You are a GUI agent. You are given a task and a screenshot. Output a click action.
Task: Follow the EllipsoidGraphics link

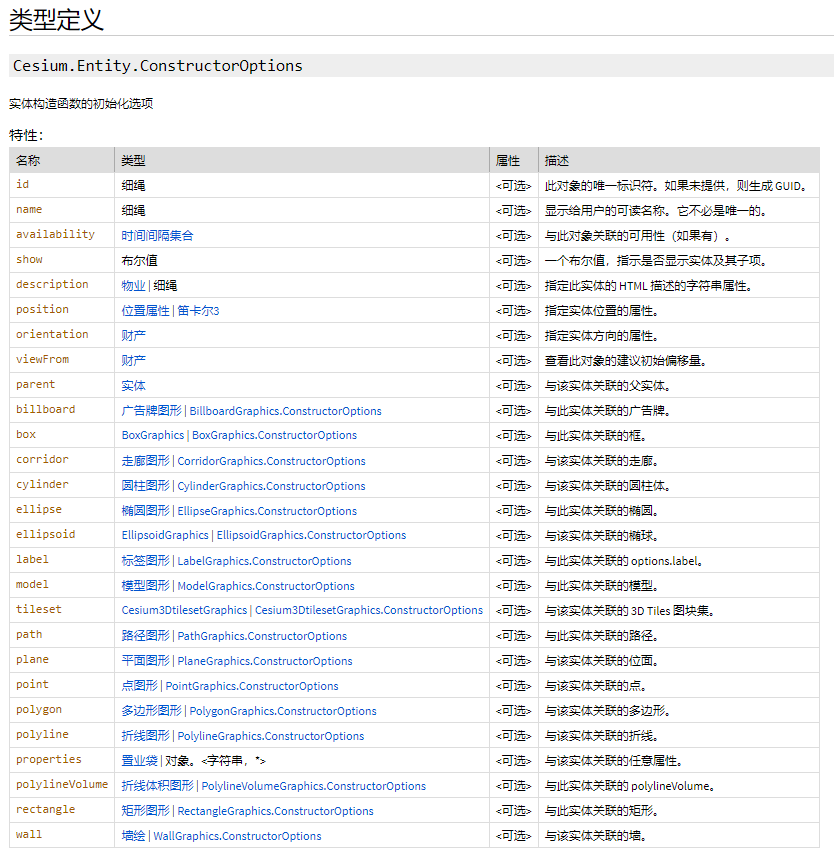click(163, 535)
